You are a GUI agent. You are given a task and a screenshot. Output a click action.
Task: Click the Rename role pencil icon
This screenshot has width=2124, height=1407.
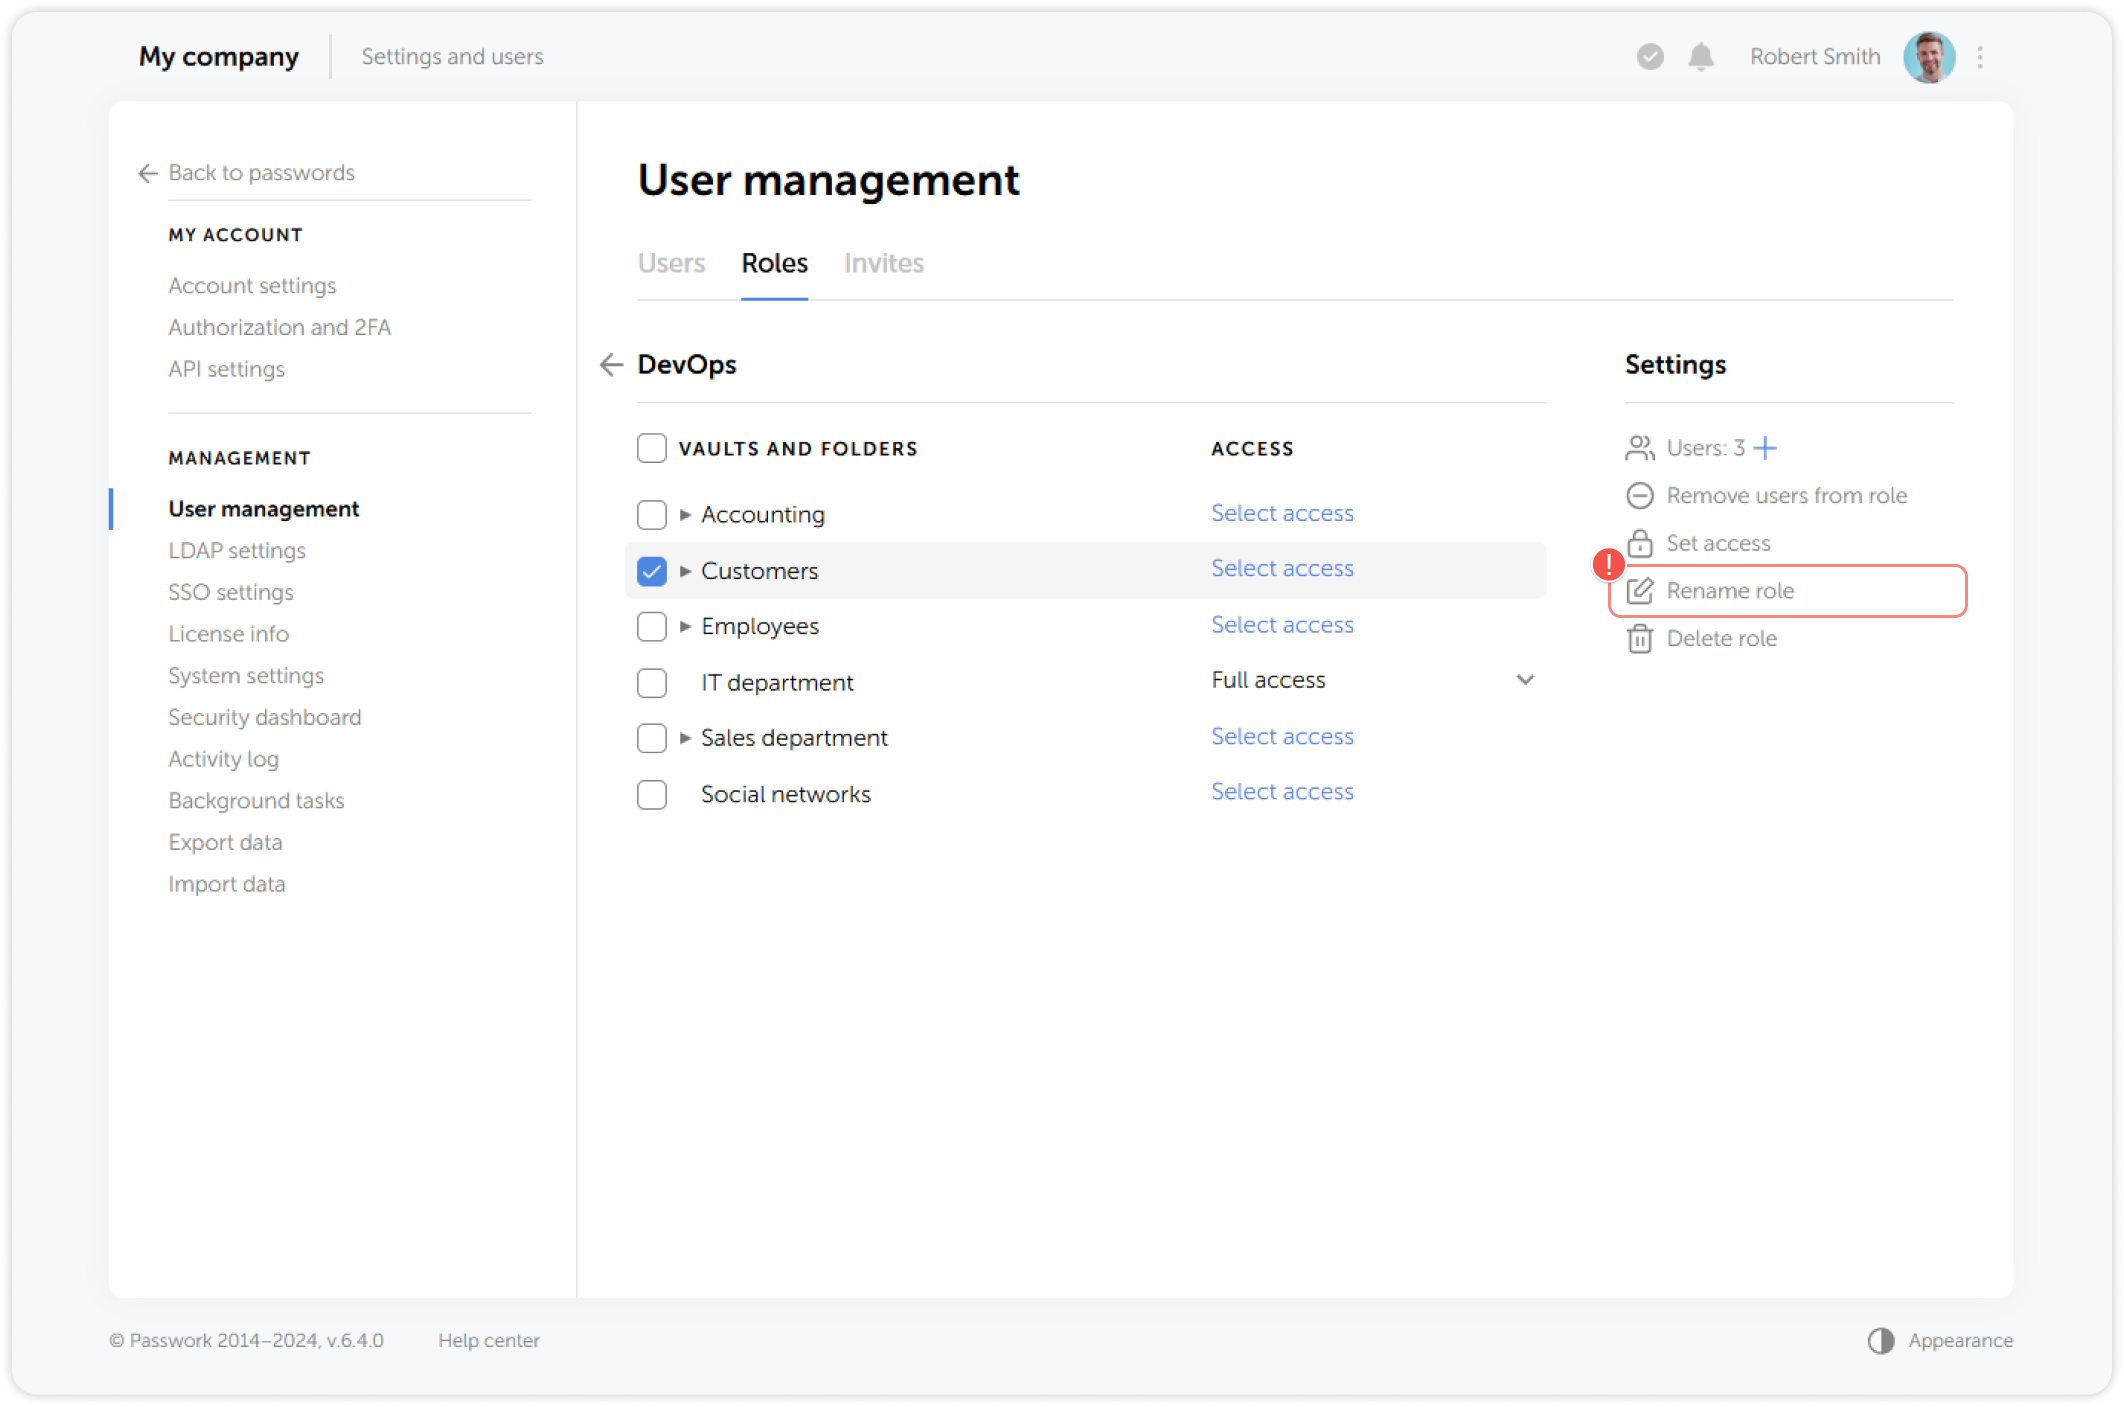click(1640, 591)
